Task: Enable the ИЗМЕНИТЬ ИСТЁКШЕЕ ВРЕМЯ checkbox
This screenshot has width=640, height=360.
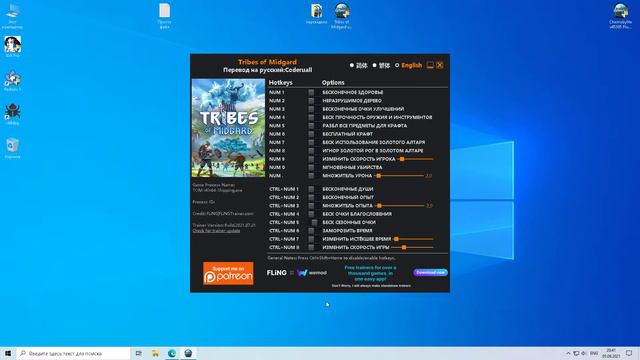Action: point(311,239)
